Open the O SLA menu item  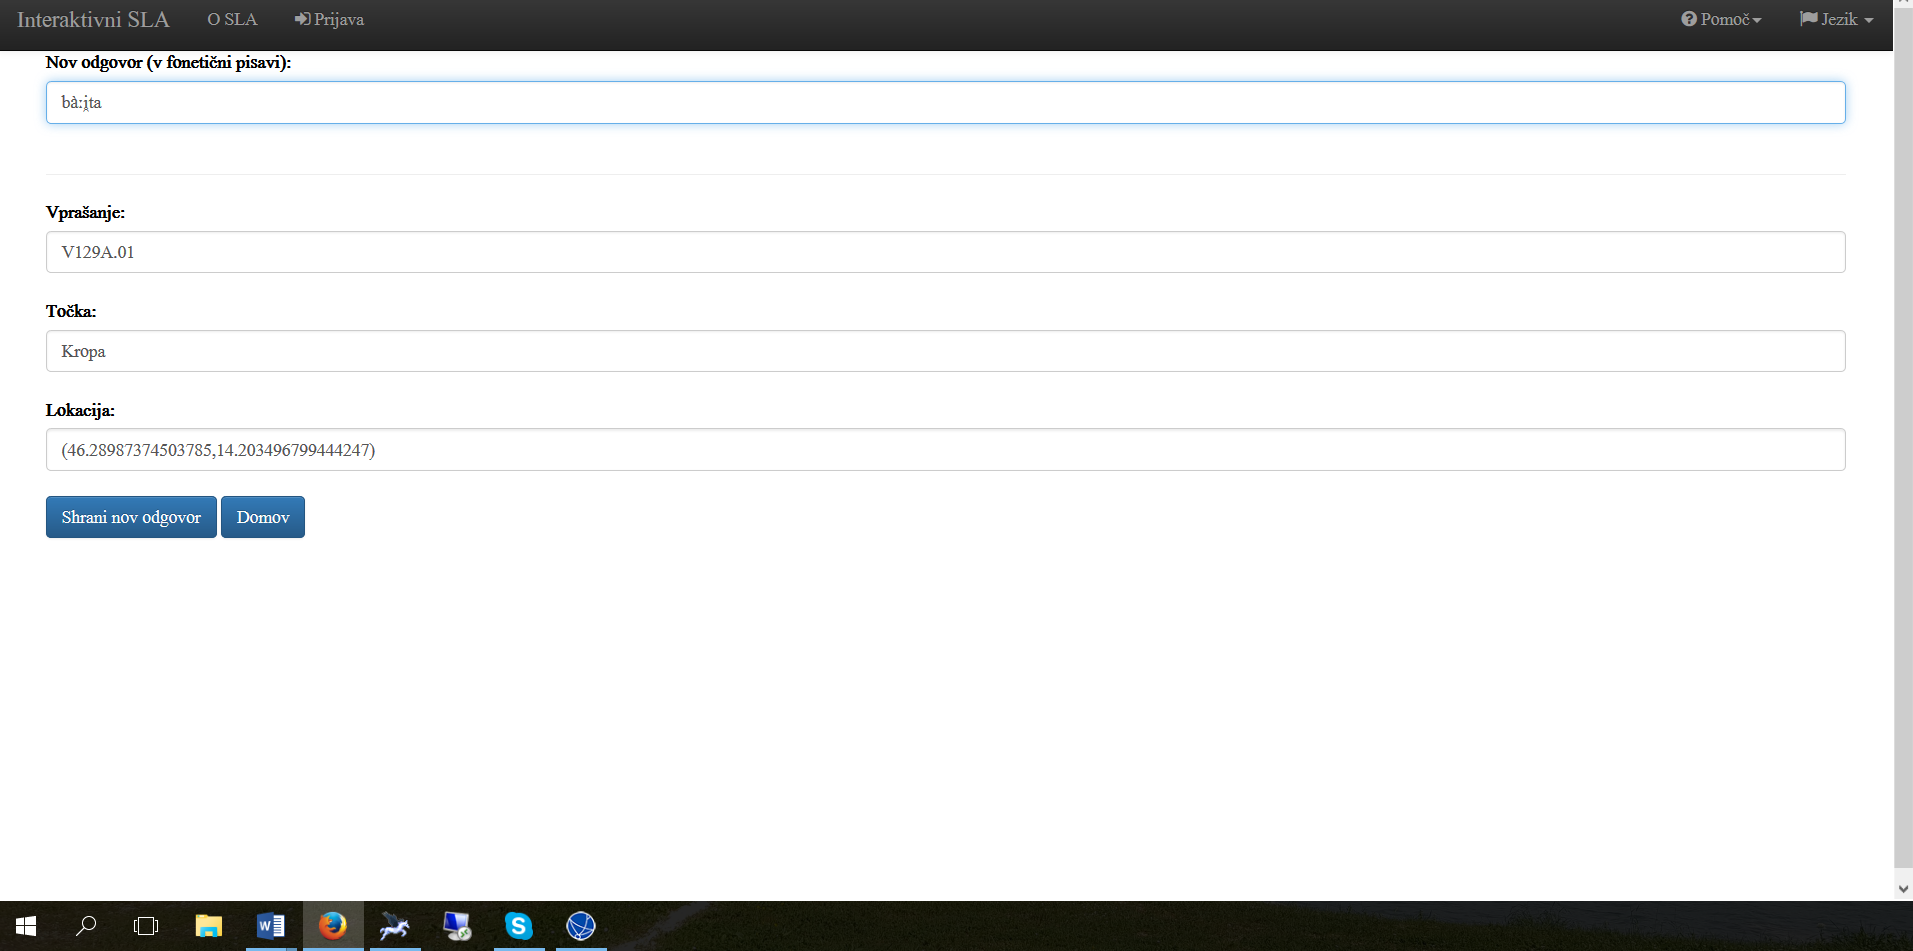232,20
